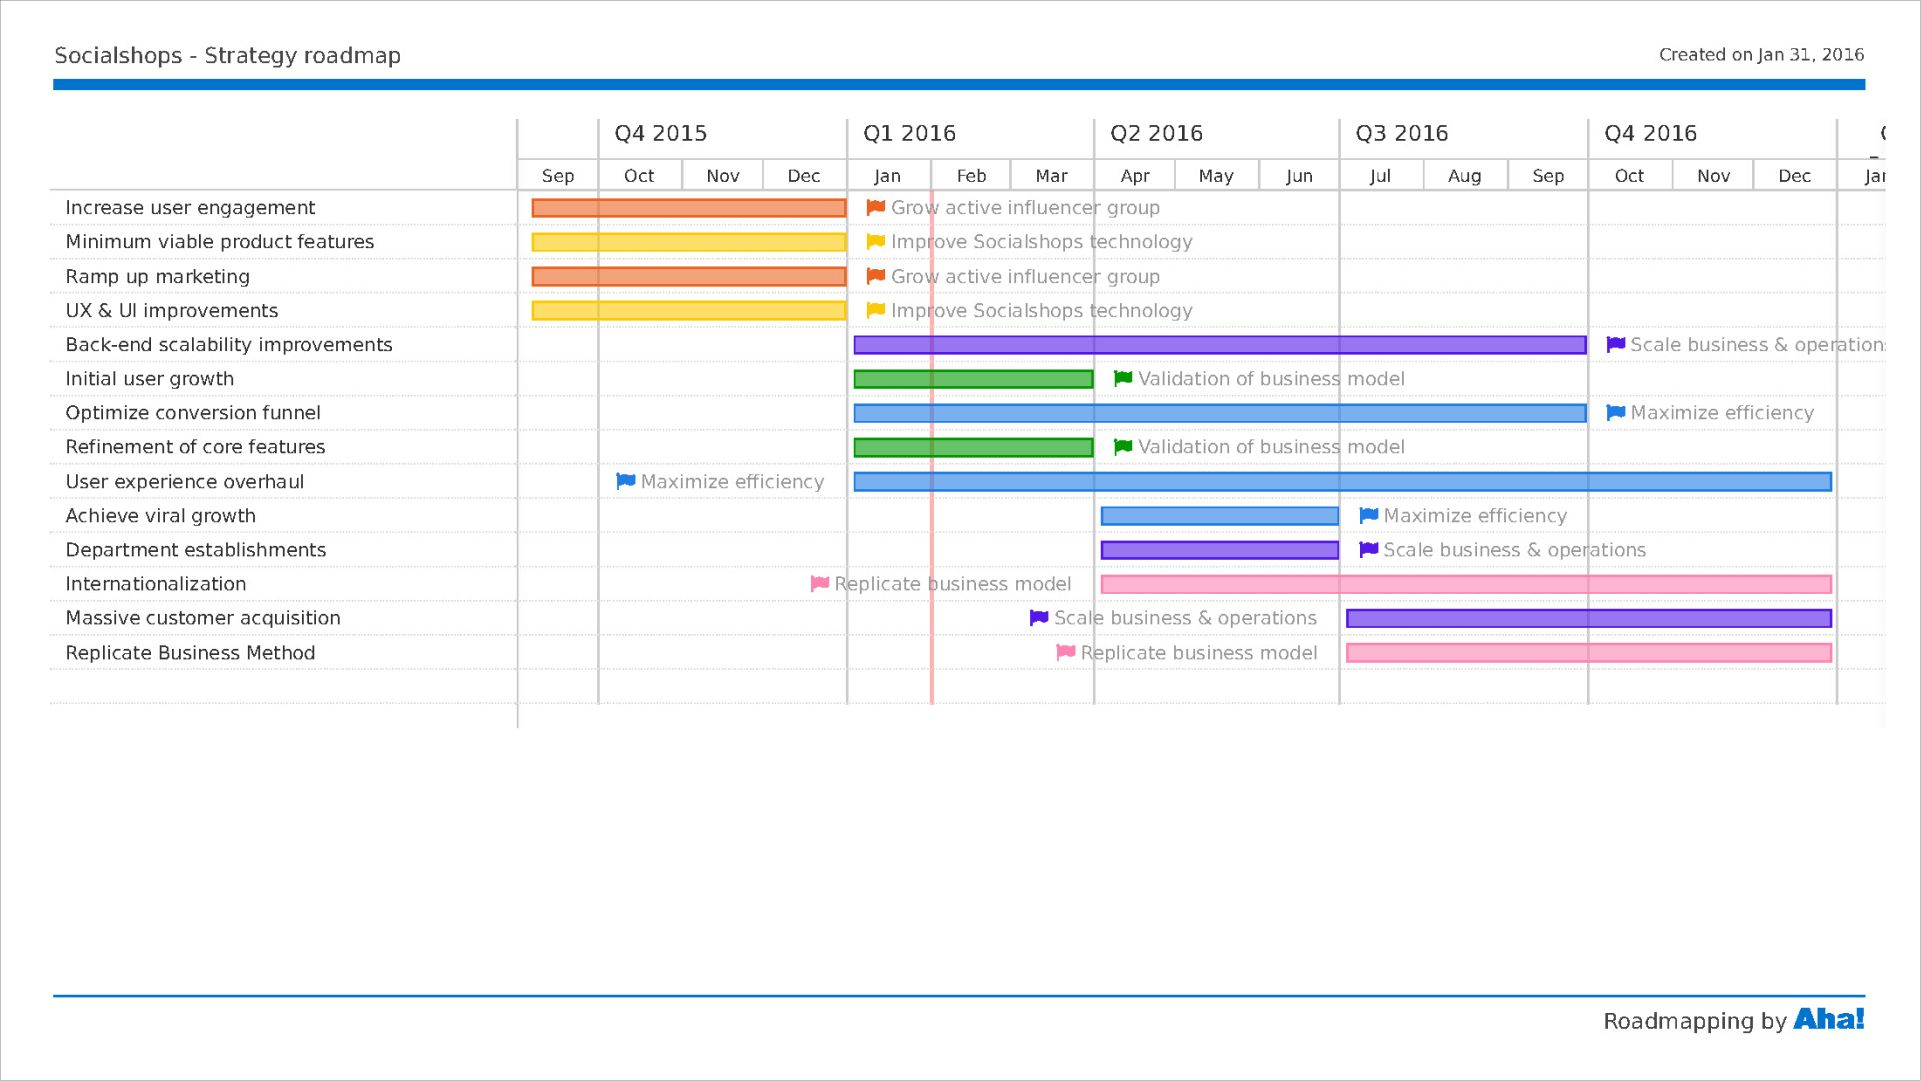This screenshot has width=1921, height=1081.
Task: Click pink flag in Replicate Business Method row
Action: pyautogui.click(x=1066, y=653)
